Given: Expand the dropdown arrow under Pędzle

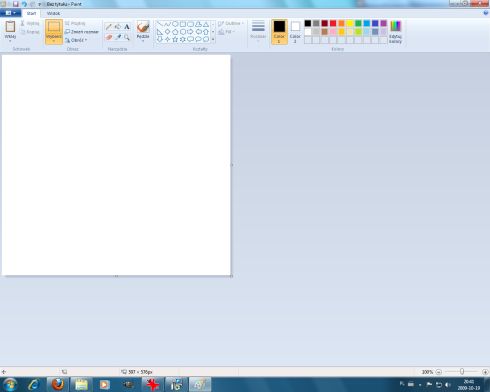Looking at the screenshot, I should pos(143,41).
